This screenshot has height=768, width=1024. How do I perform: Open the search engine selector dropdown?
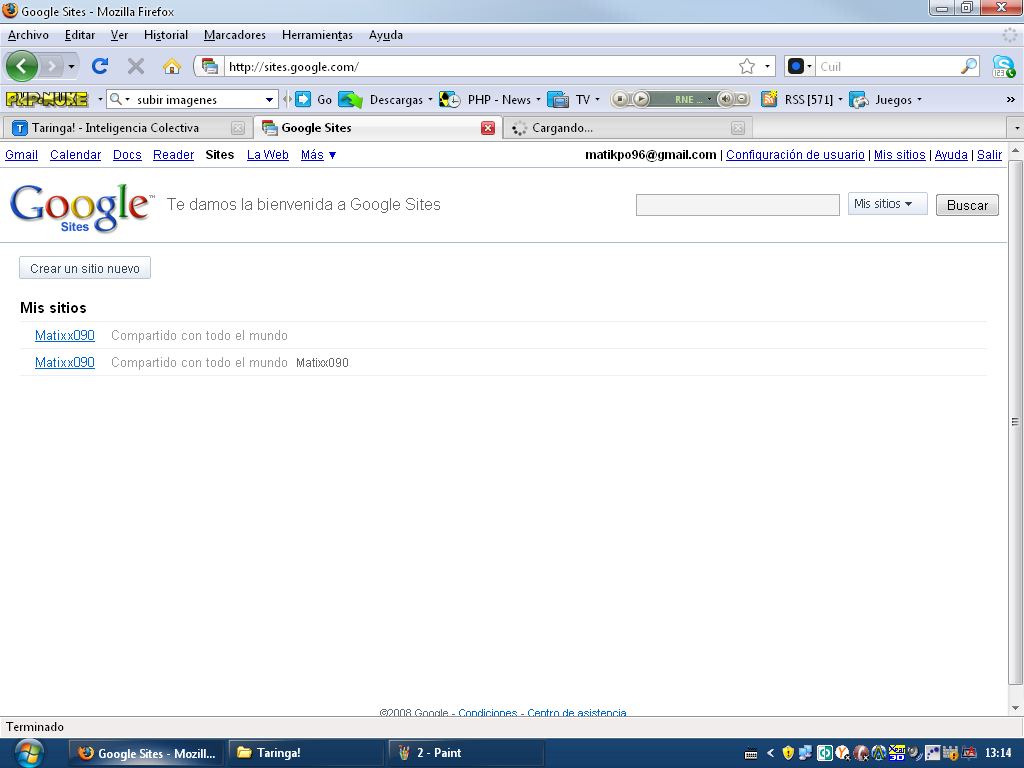[x=800, y=66]
